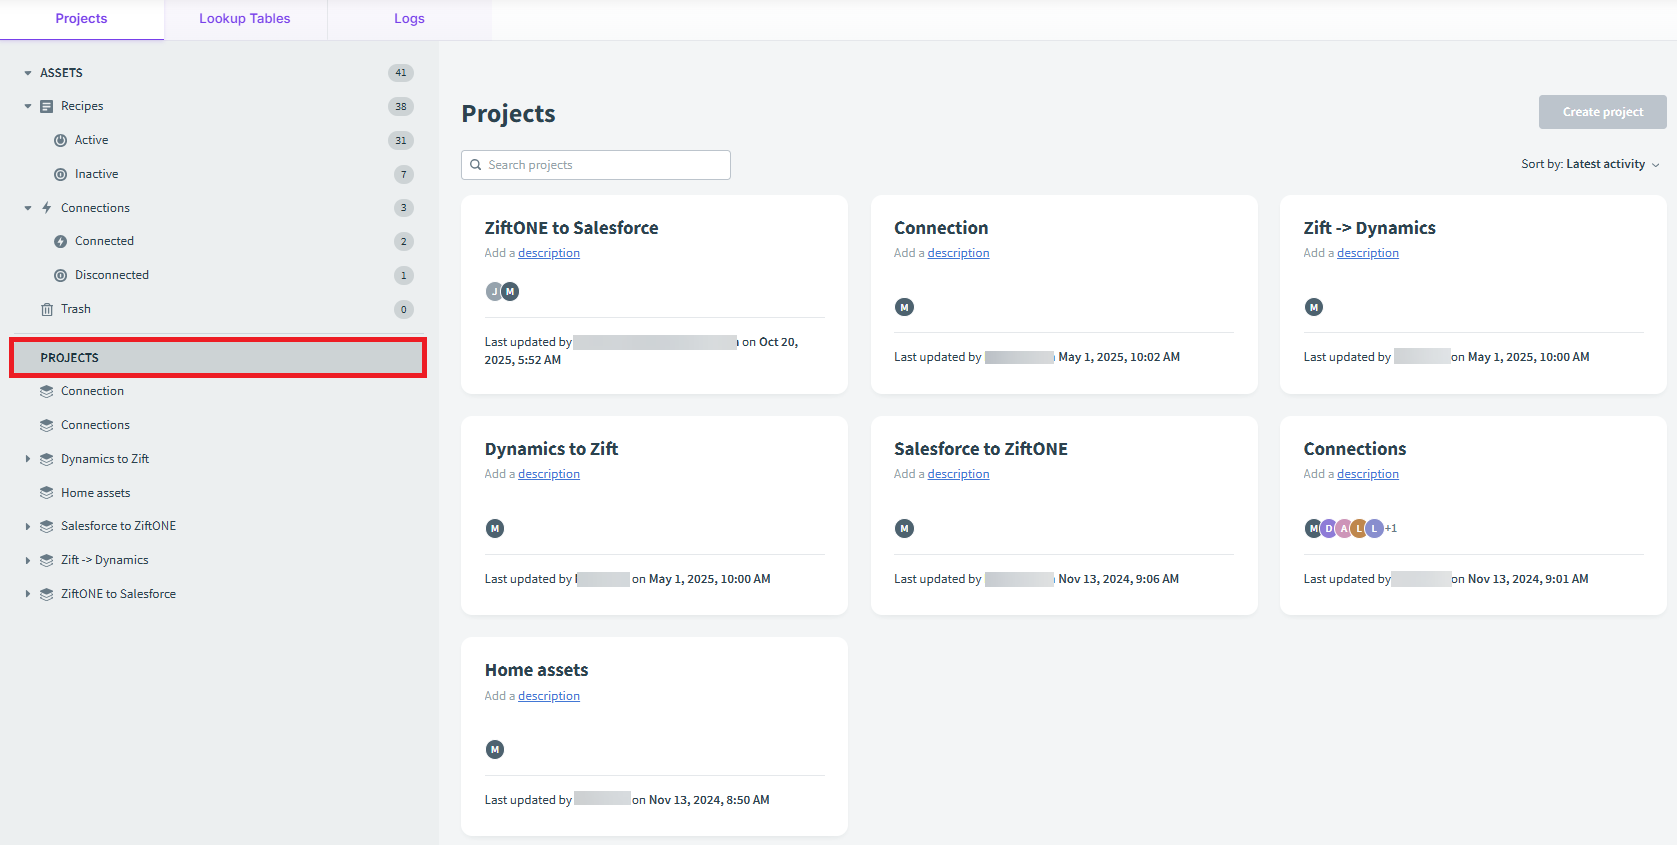Add a description to ZiftONE to Salesforce

click(549, 253)
